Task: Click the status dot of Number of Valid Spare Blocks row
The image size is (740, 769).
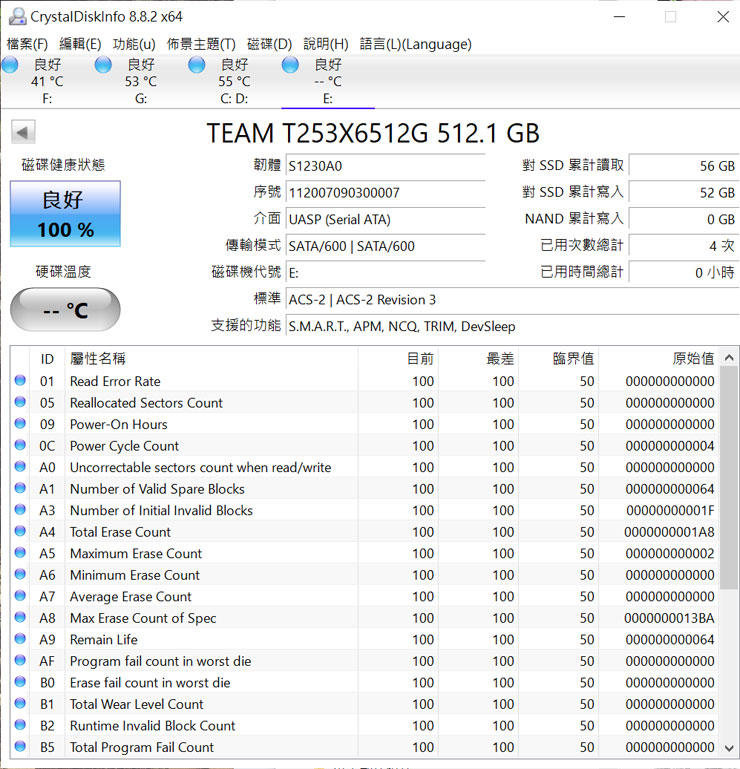Action: pos(20,488)
